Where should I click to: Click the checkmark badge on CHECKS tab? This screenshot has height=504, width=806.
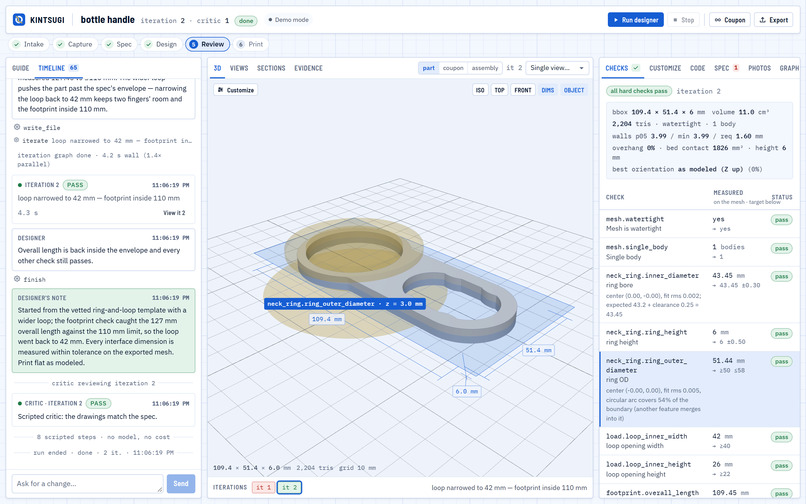click(636, 67)
